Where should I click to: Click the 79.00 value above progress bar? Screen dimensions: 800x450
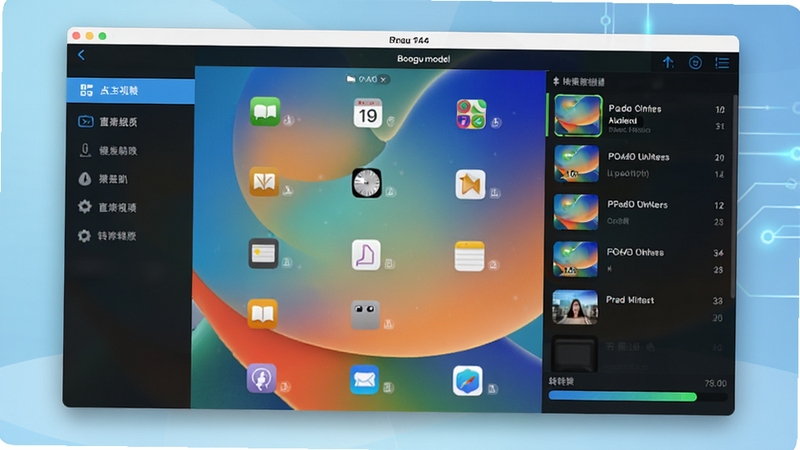point(715,383)
